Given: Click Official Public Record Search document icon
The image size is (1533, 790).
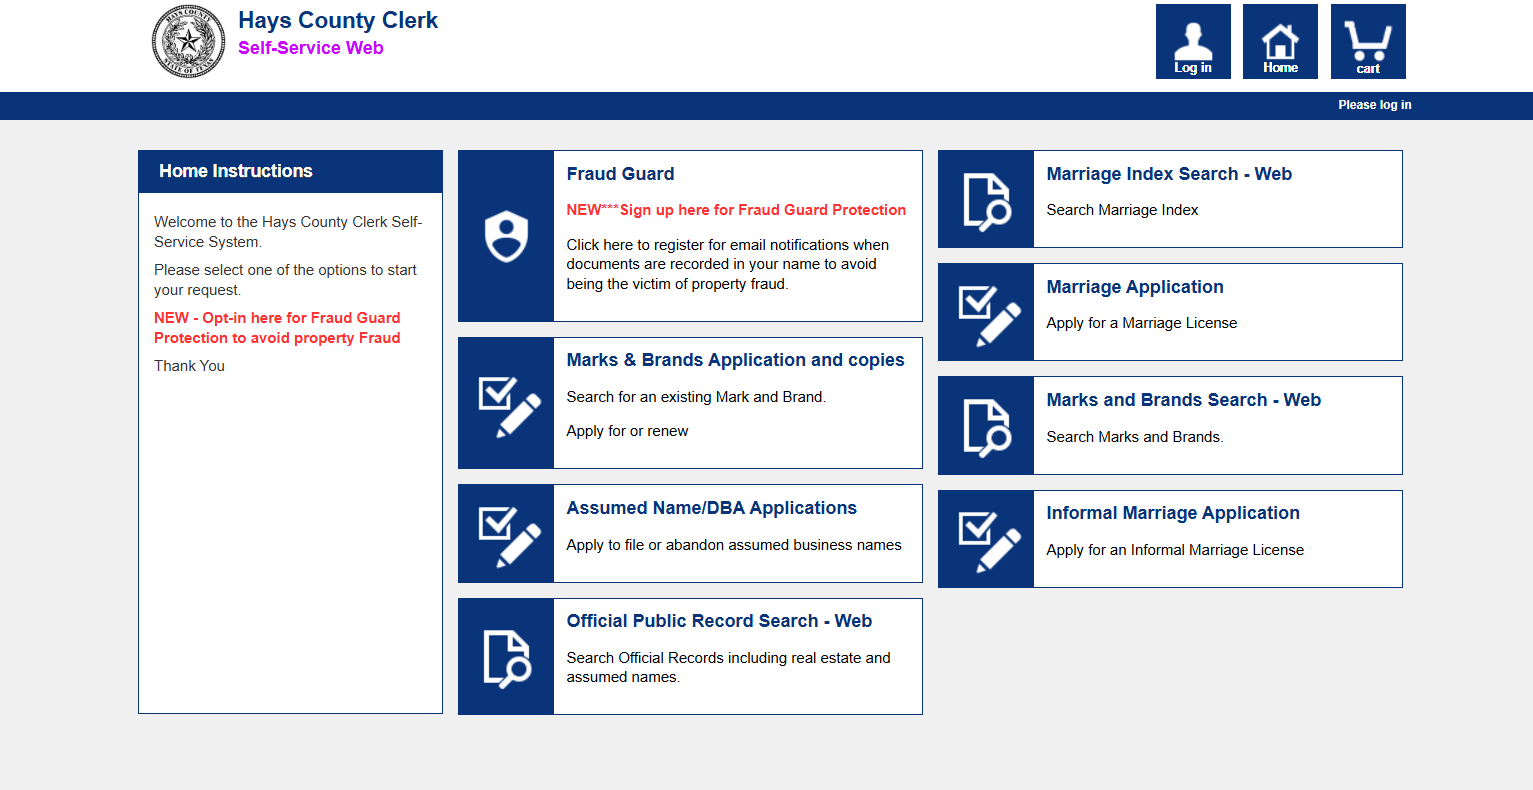Looking at the screenshot, I should [506, 657].
